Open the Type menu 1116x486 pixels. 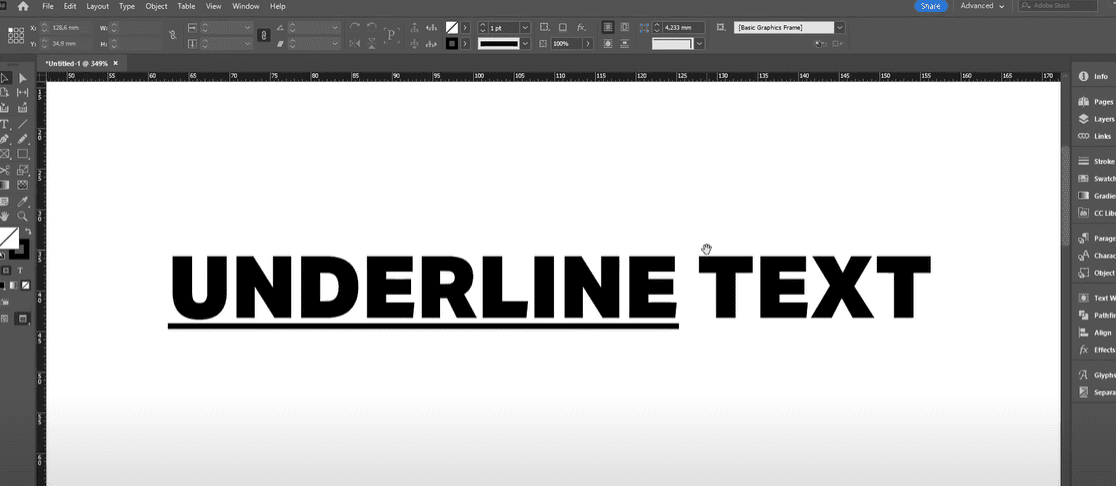[127, 6]
